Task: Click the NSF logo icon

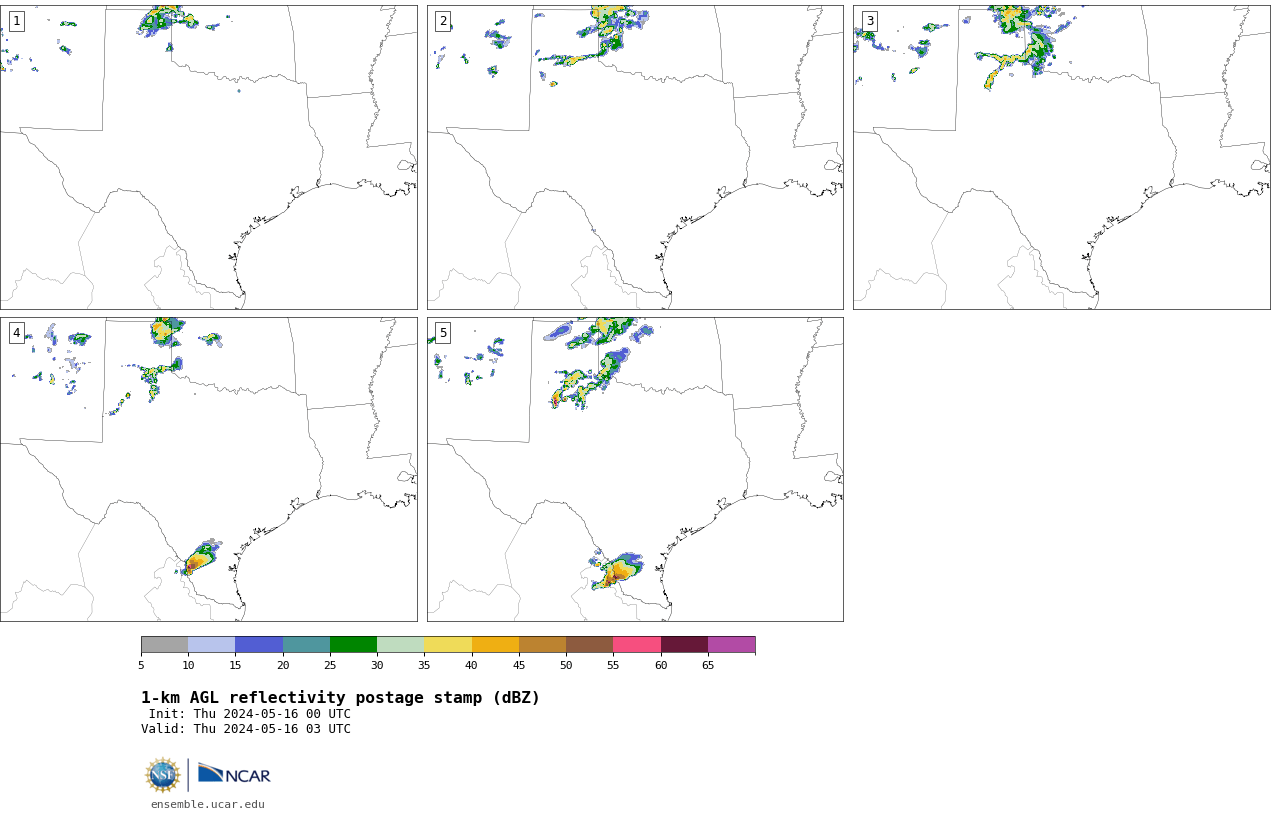Action: pos(163,775)
